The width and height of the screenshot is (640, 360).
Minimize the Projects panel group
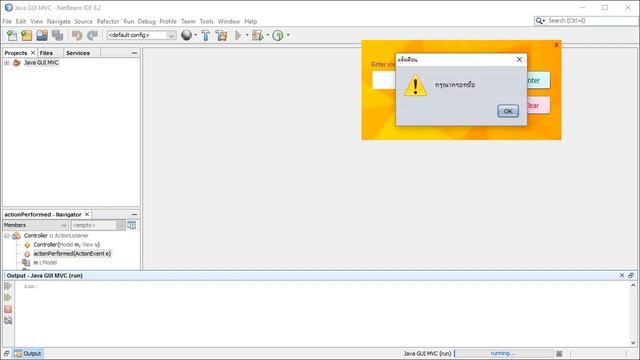134,53
